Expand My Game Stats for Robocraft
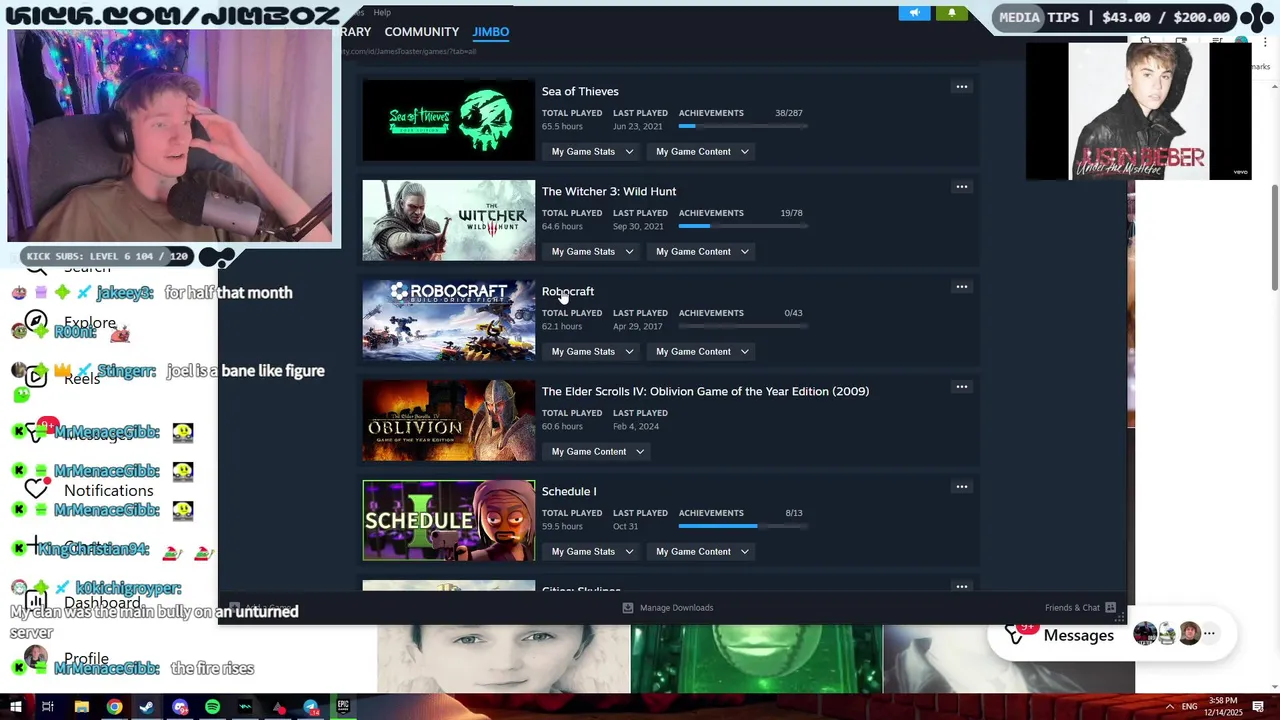1280x720 pixels. (592, 352)
